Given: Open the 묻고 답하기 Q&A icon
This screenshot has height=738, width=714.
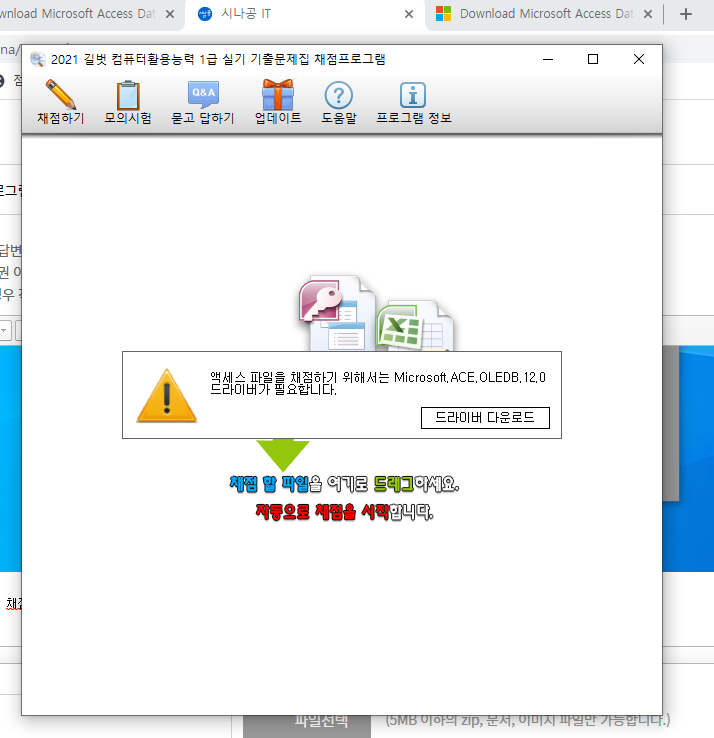Looking at the screenshot, I should coord(203,95).
